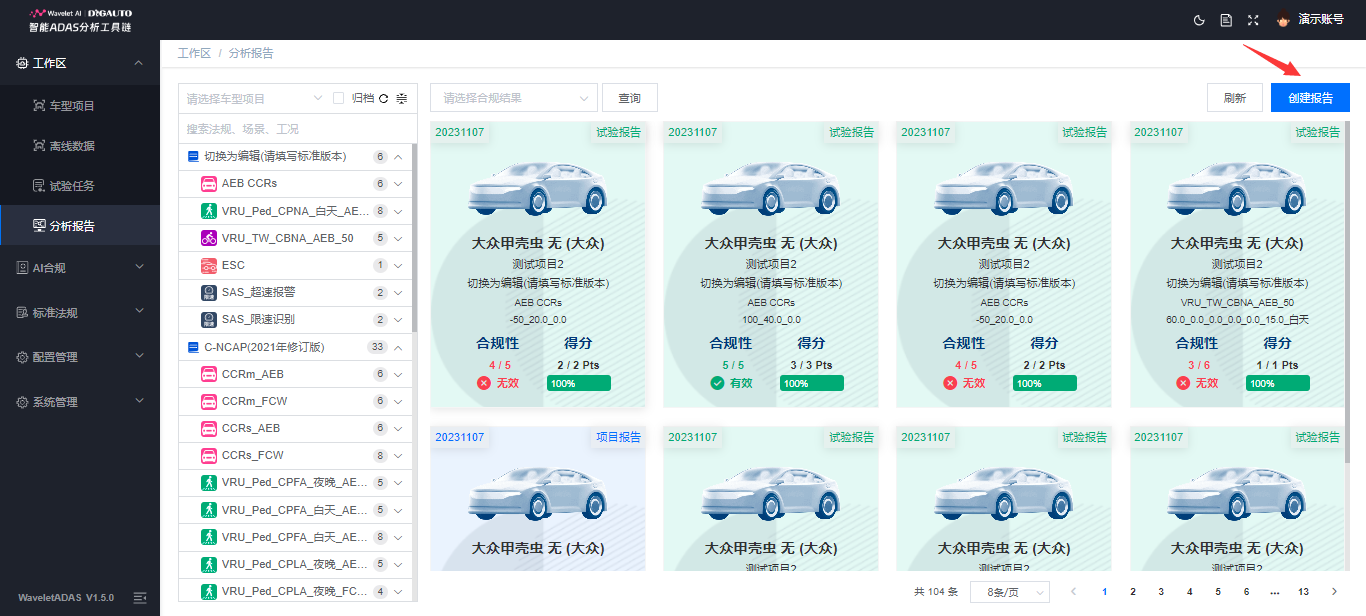This screenshot has height=616, width=1366.
Task: Expand the AI合规 sidebar menu
Action: pos(80,267)
